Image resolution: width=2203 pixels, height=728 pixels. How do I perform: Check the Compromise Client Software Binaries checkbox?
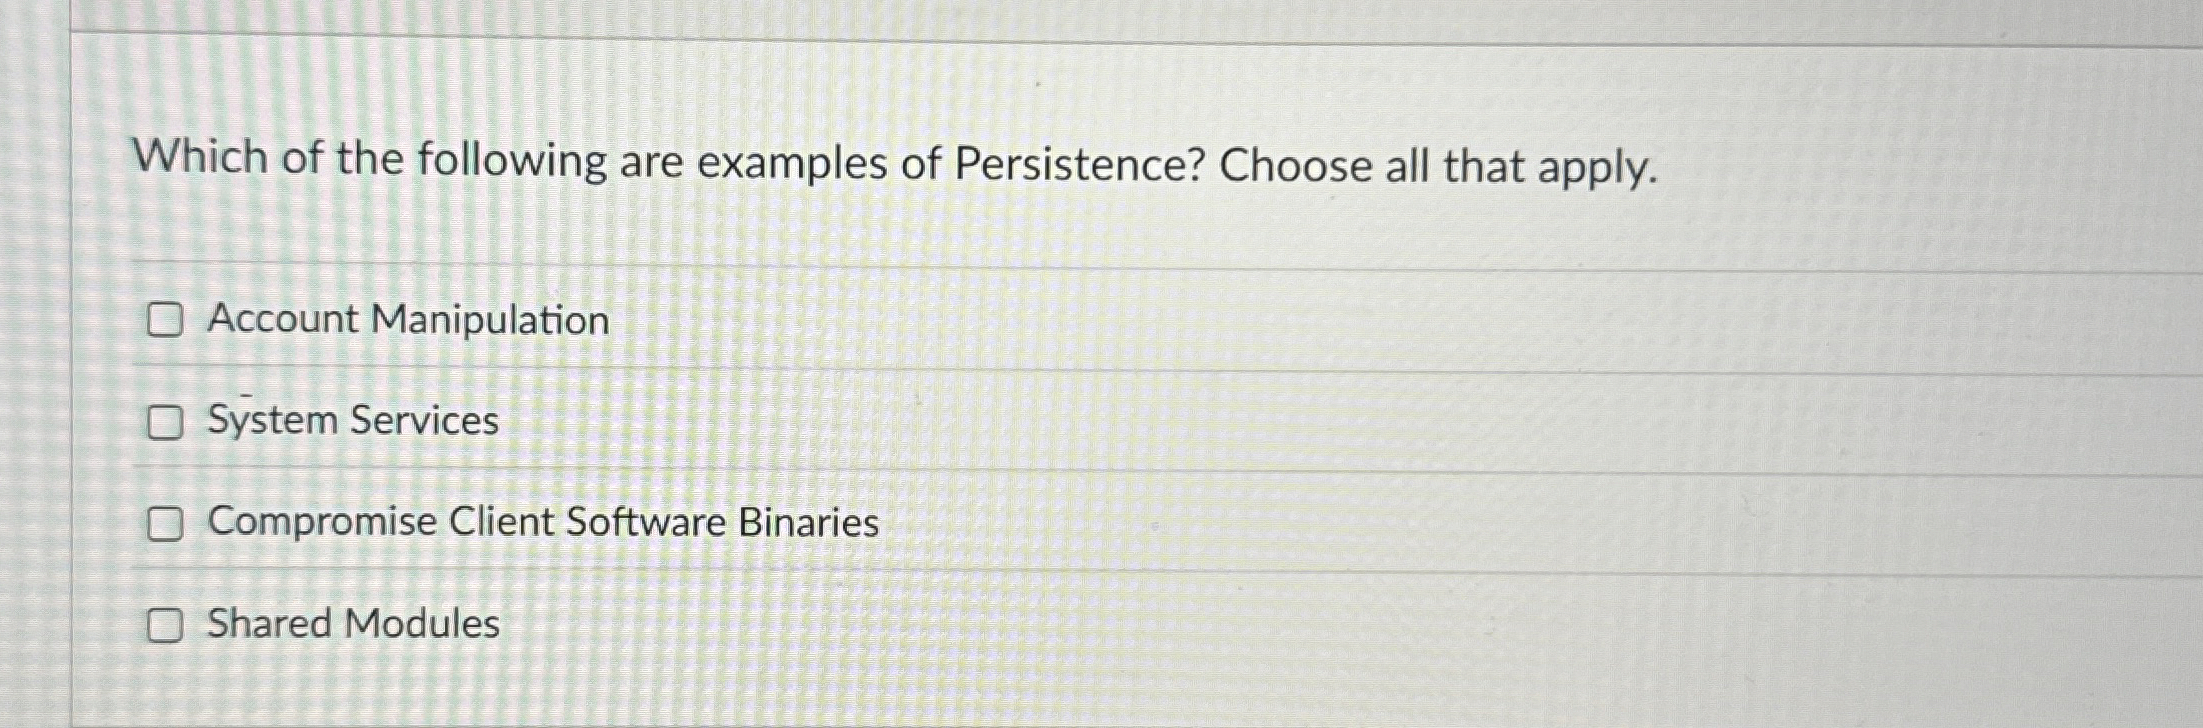click(166, 524)
